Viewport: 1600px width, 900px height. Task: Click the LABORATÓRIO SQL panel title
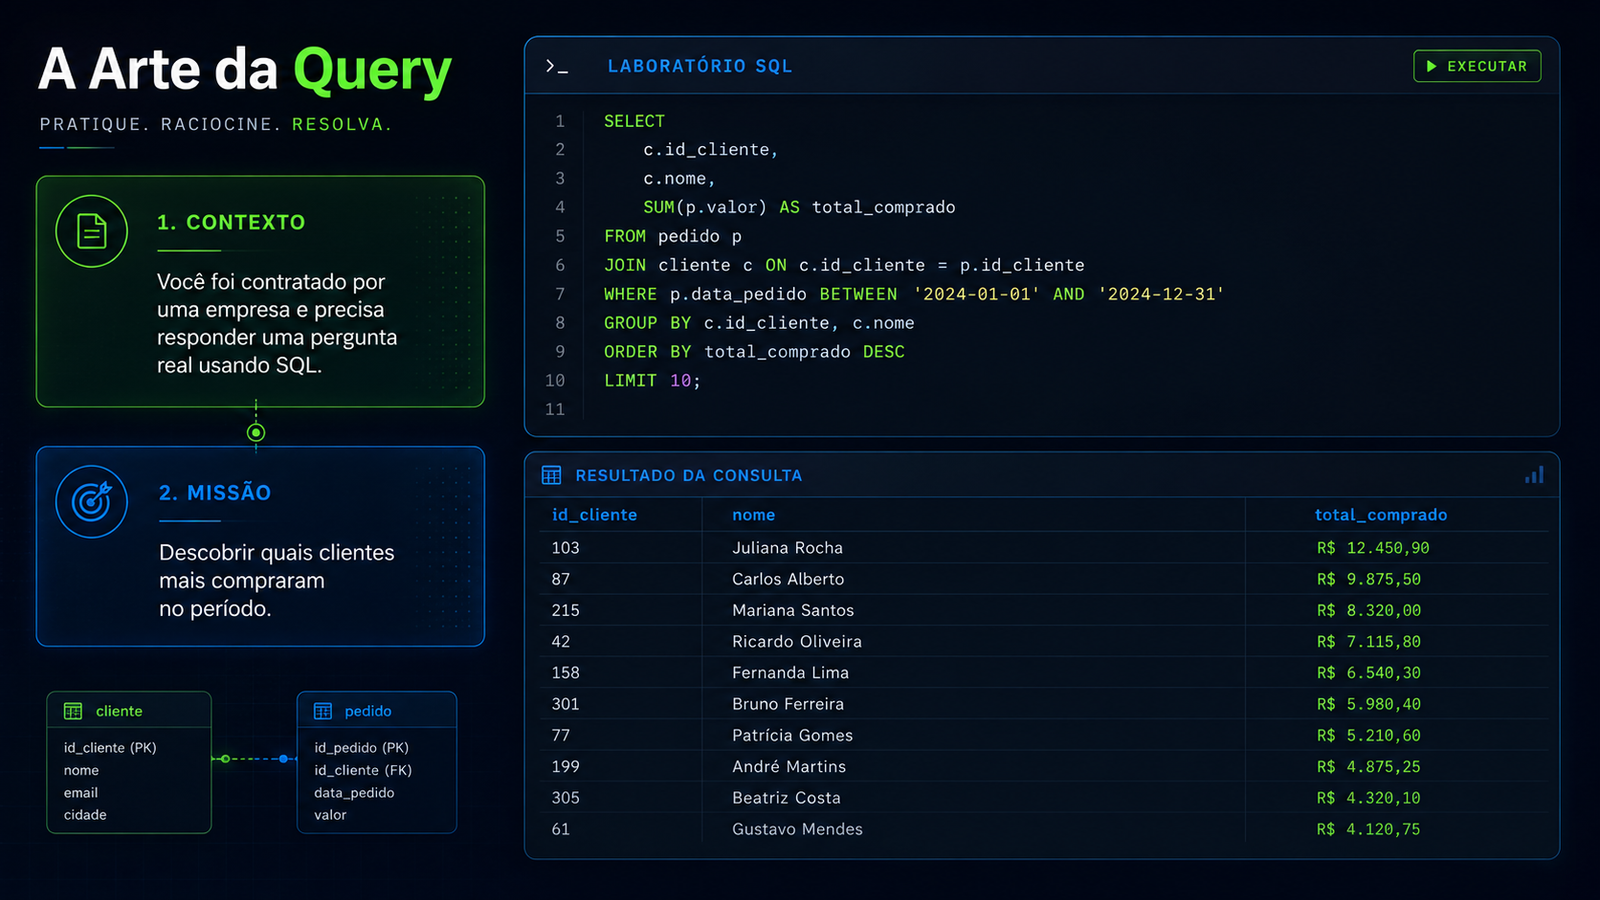click(x=700, y=66)
